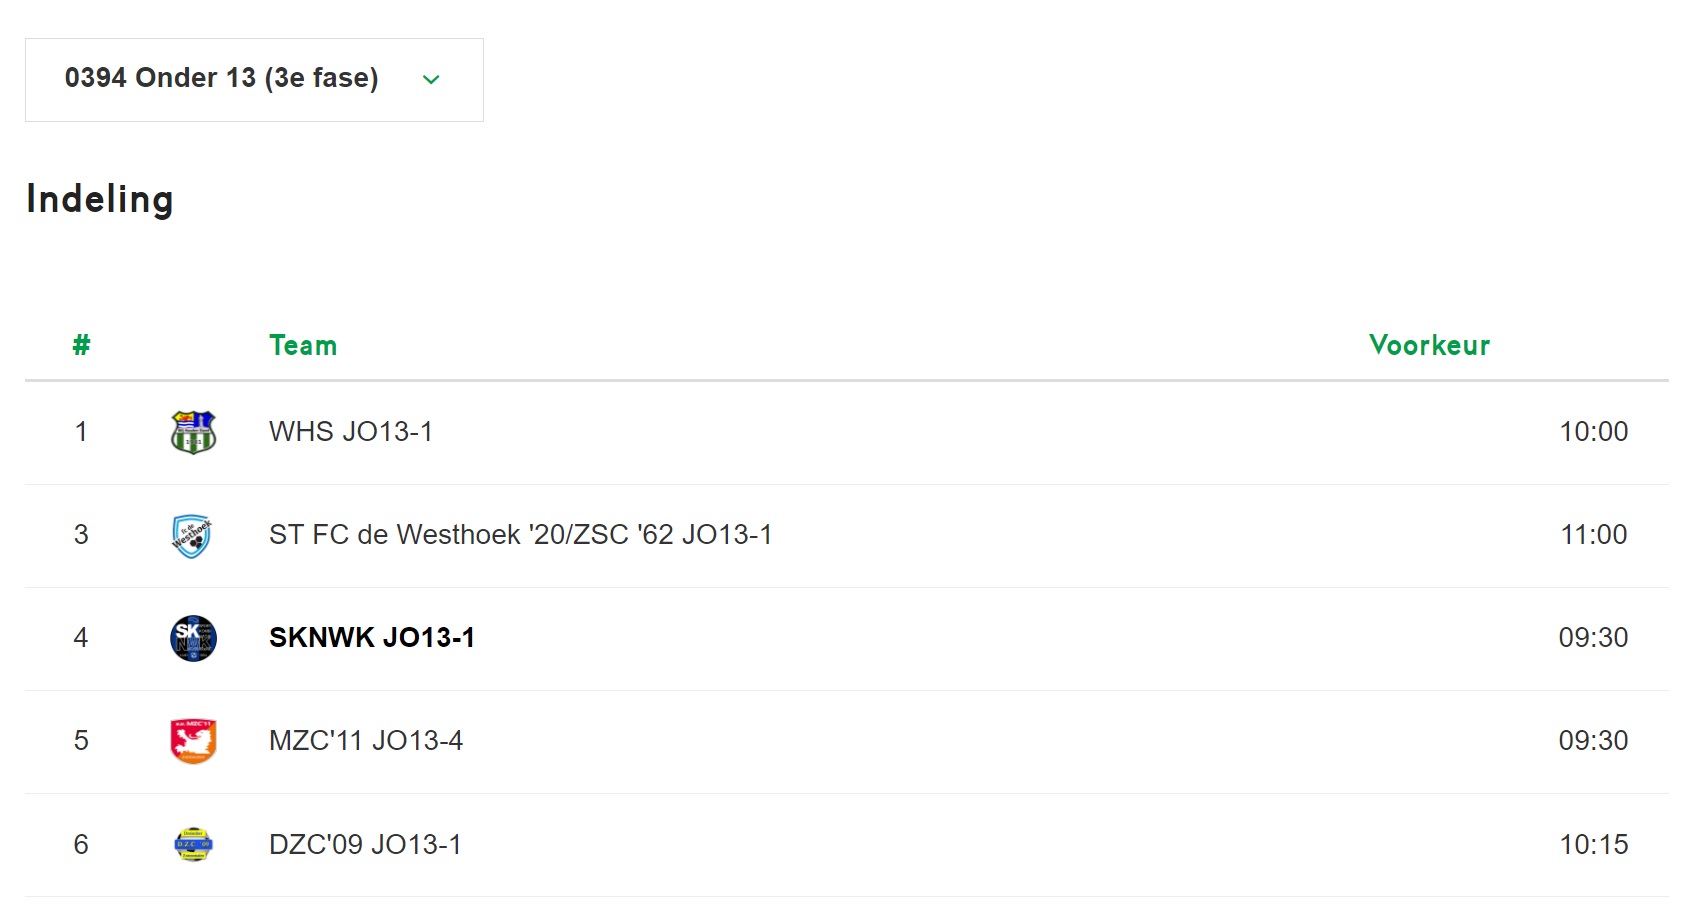Image resolution: width=1687 pixels, height=923 pixels.
Task: Click the Team column header
Action: click(x=303, y=346)
